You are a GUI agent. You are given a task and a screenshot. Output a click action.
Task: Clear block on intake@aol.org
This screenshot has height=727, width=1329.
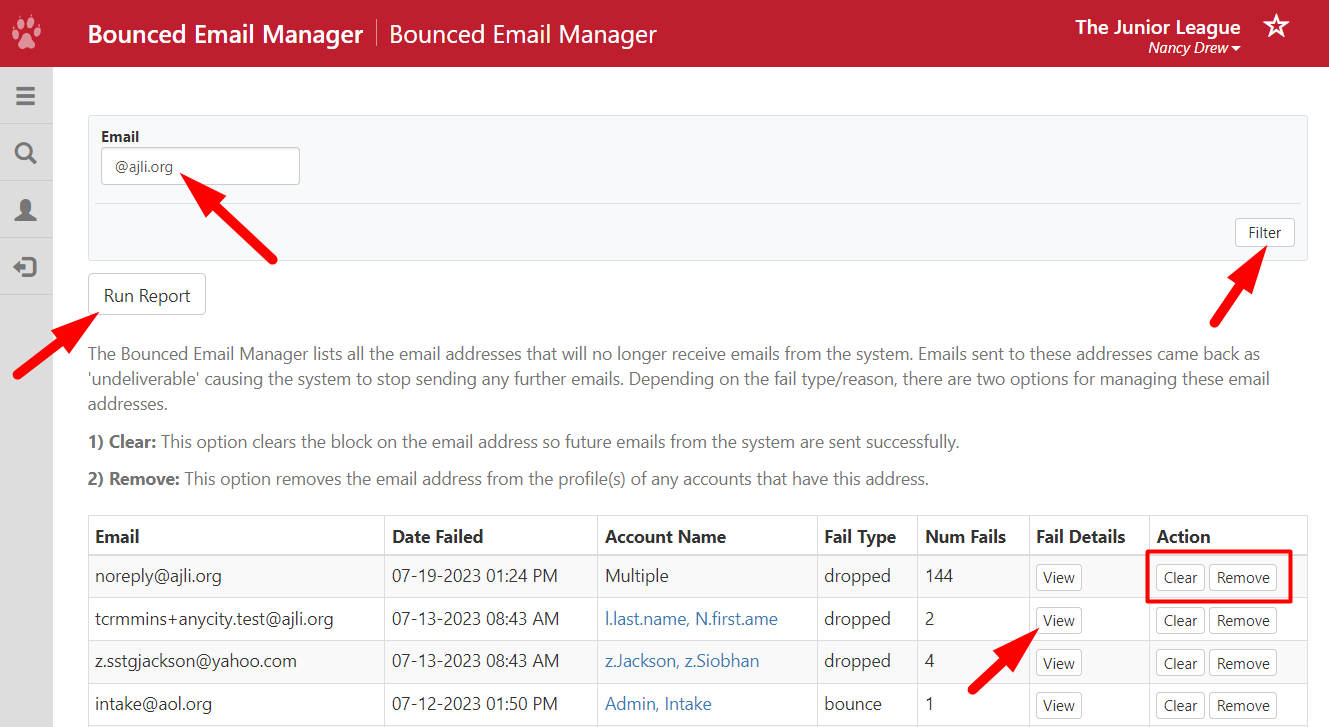tap(1180, 706)
